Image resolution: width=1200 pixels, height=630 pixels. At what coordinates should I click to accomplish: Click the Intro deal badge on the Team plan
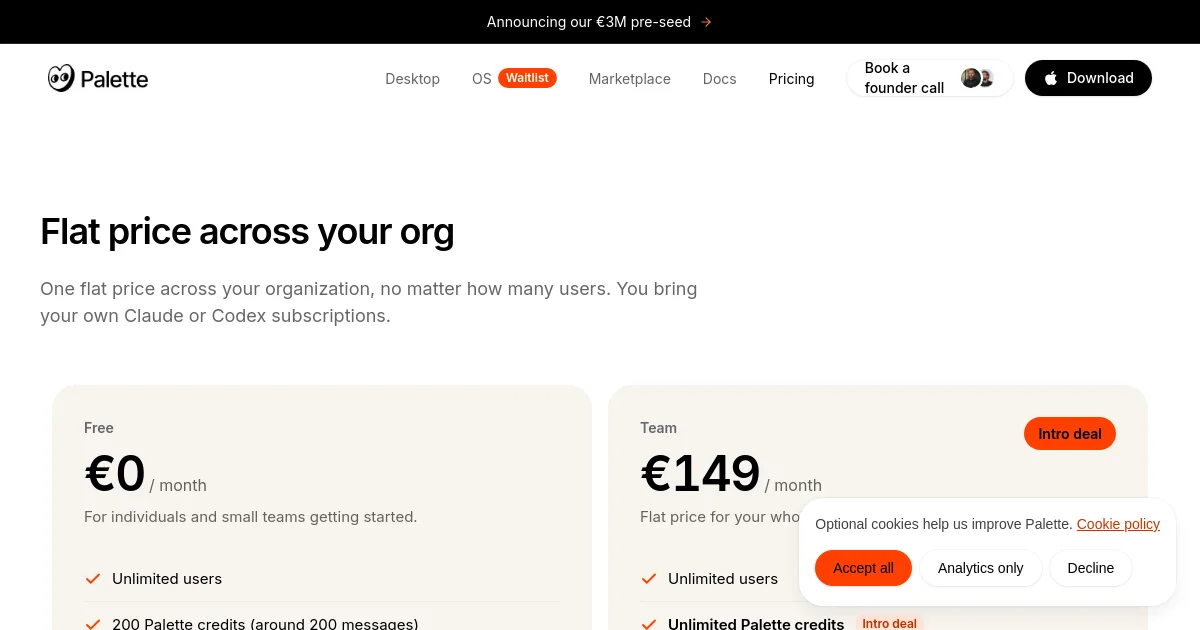point(1070,434)
